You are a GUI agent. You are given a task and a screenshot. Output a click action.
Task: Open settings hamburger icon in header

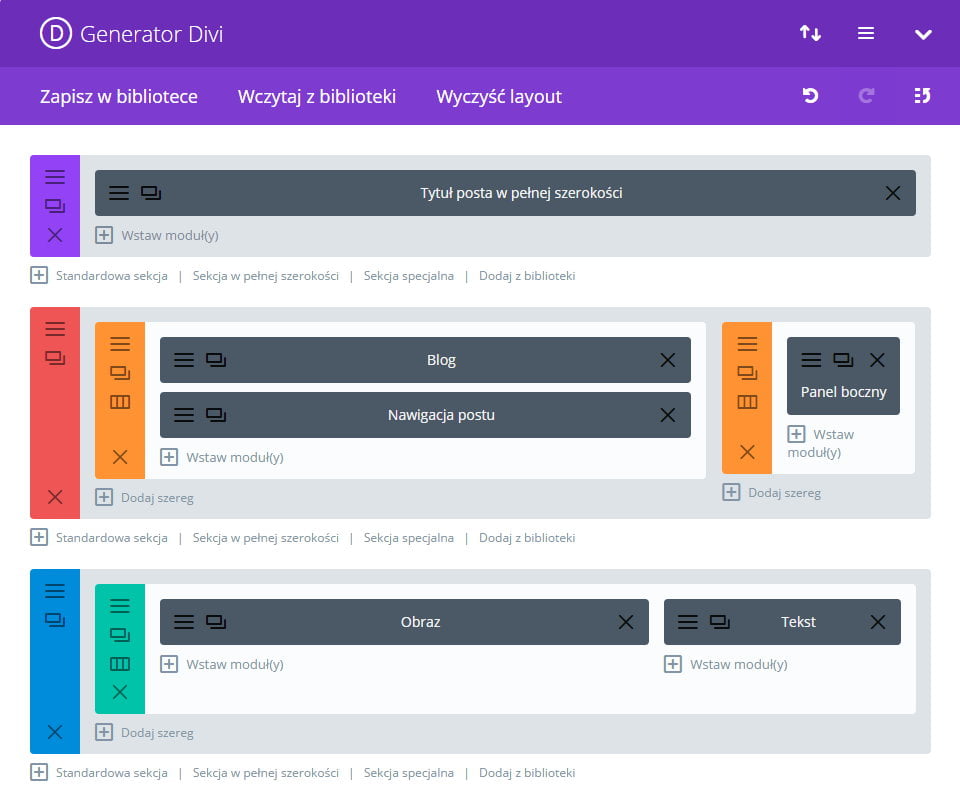[866, 34]
